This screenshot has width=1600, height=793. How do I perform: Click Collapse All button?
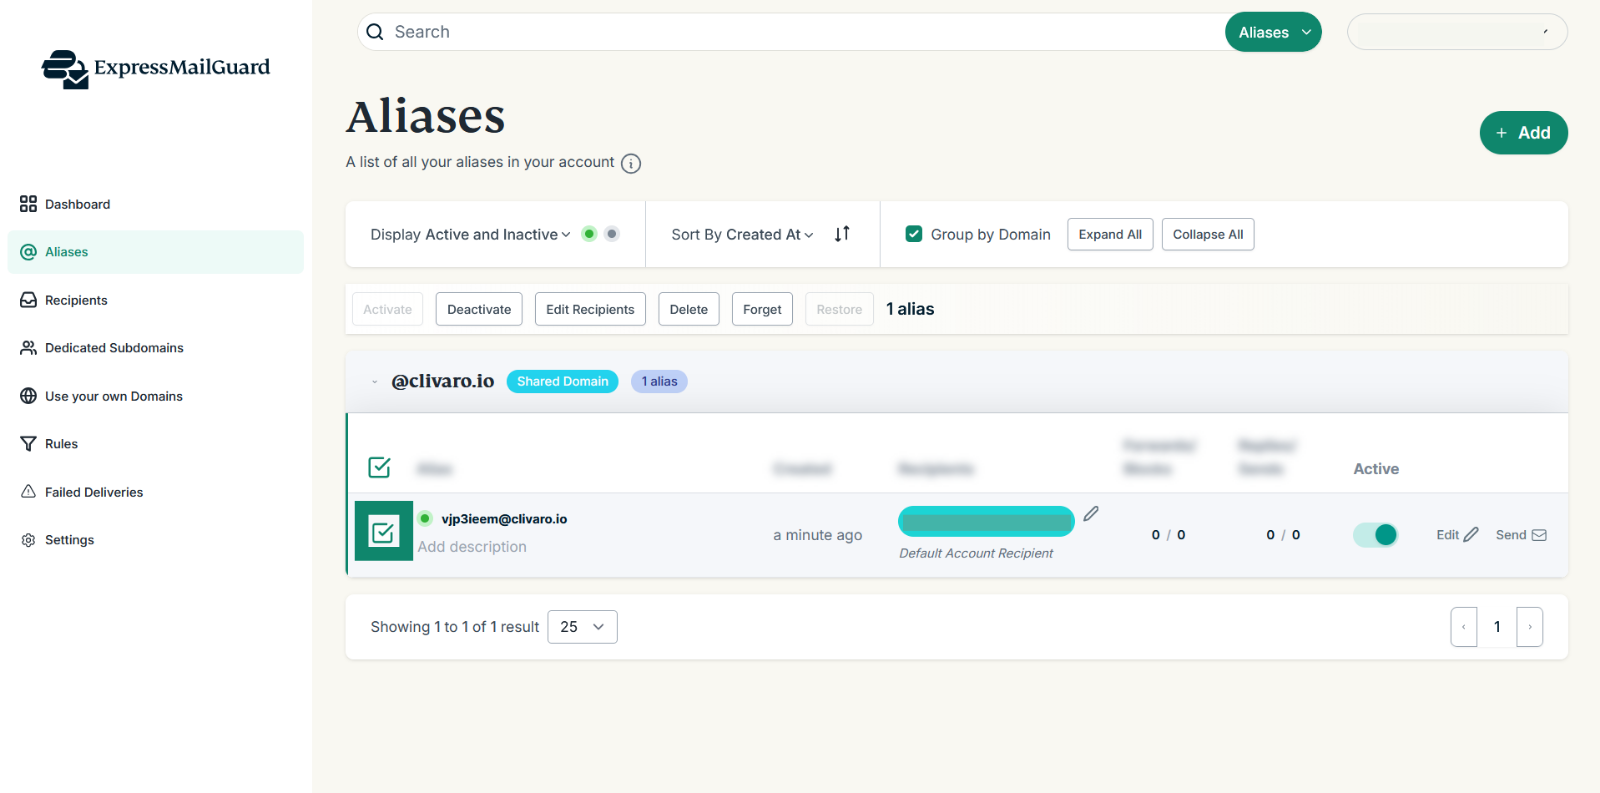1208,234
